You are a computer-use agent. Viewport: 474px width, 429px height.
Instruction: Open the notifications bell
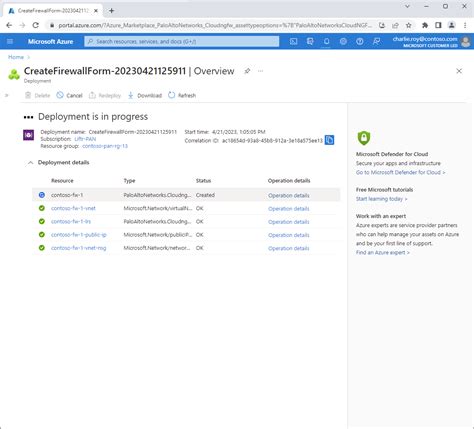pos(327,41)
